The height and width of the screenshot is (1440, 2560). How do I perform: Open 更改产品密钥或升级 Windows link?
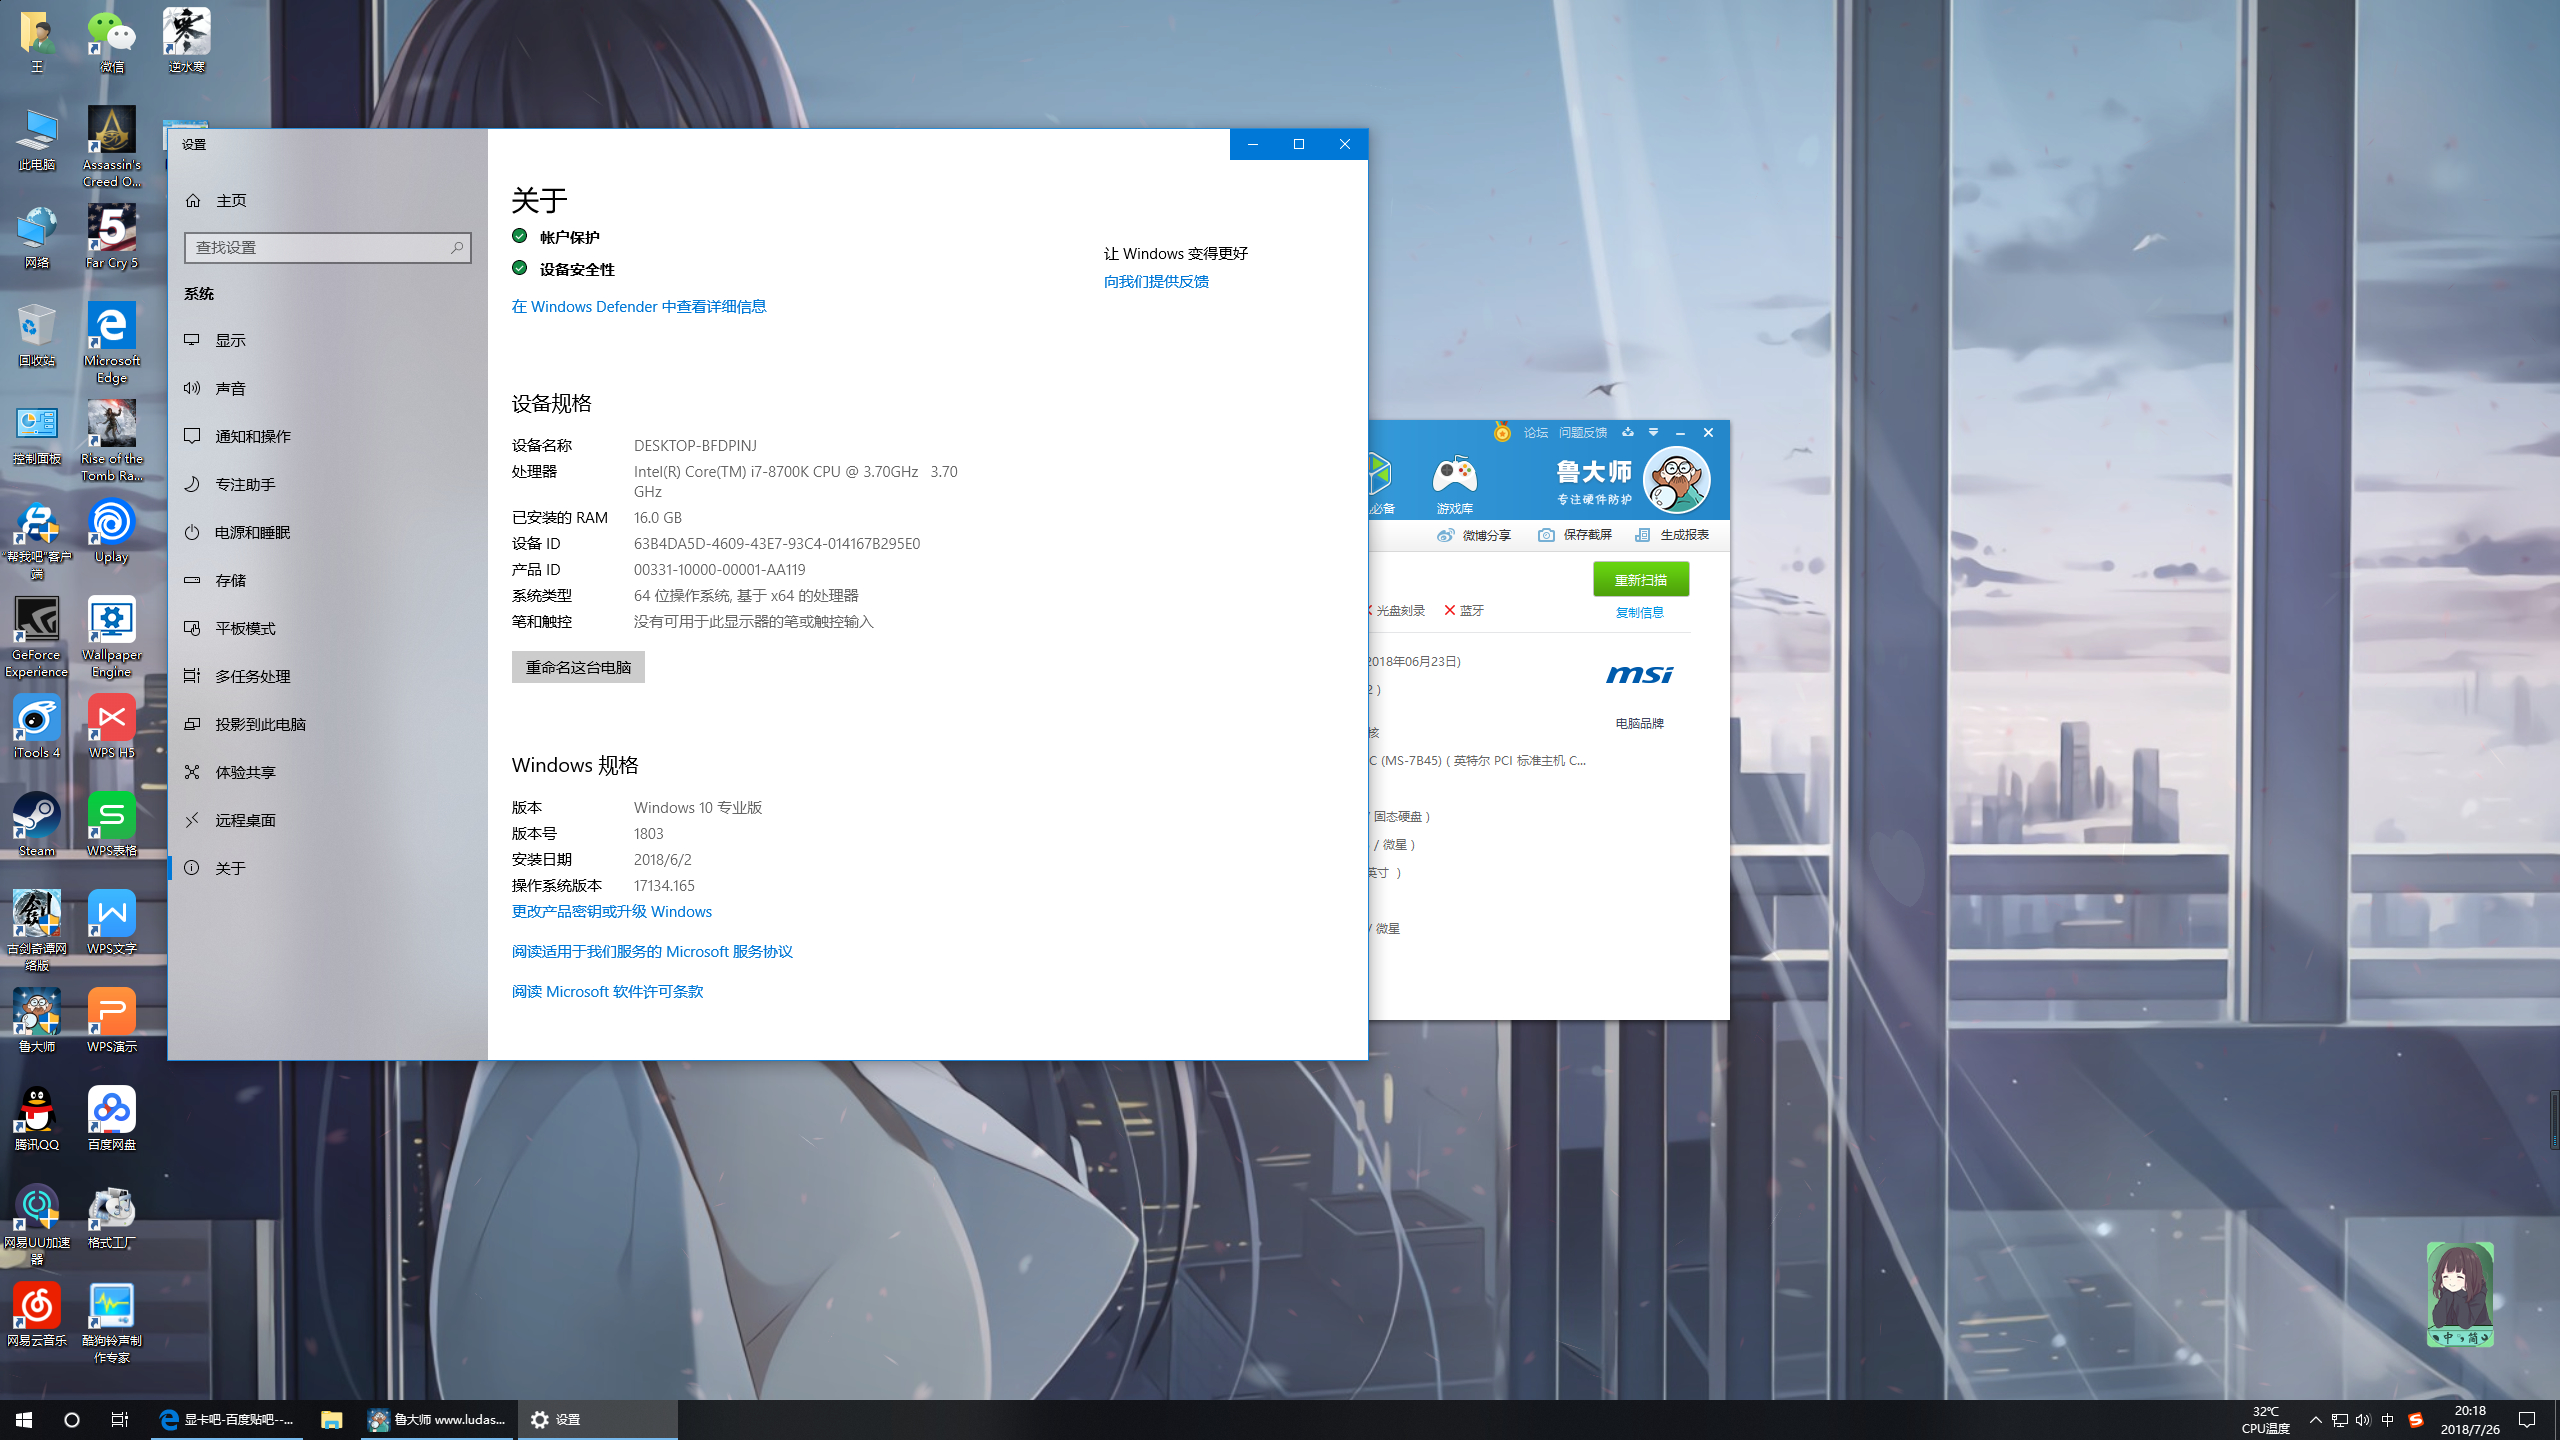(611, 911)
